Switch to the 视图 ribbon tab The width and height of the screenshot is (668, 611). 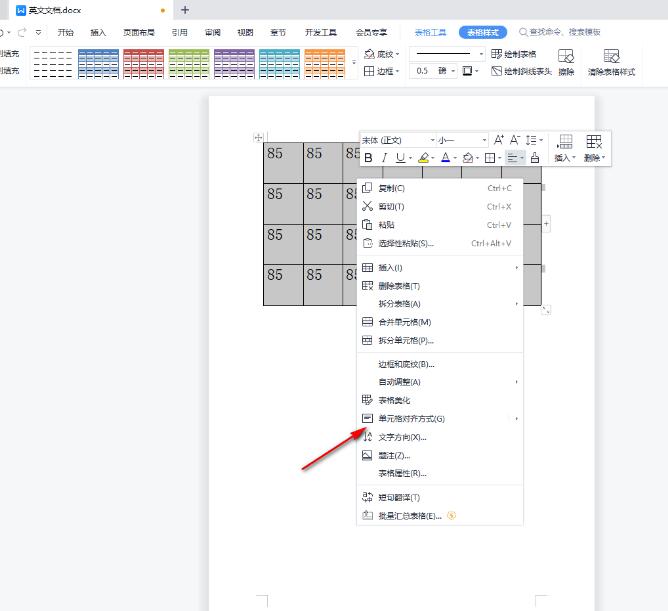point(245,32)
